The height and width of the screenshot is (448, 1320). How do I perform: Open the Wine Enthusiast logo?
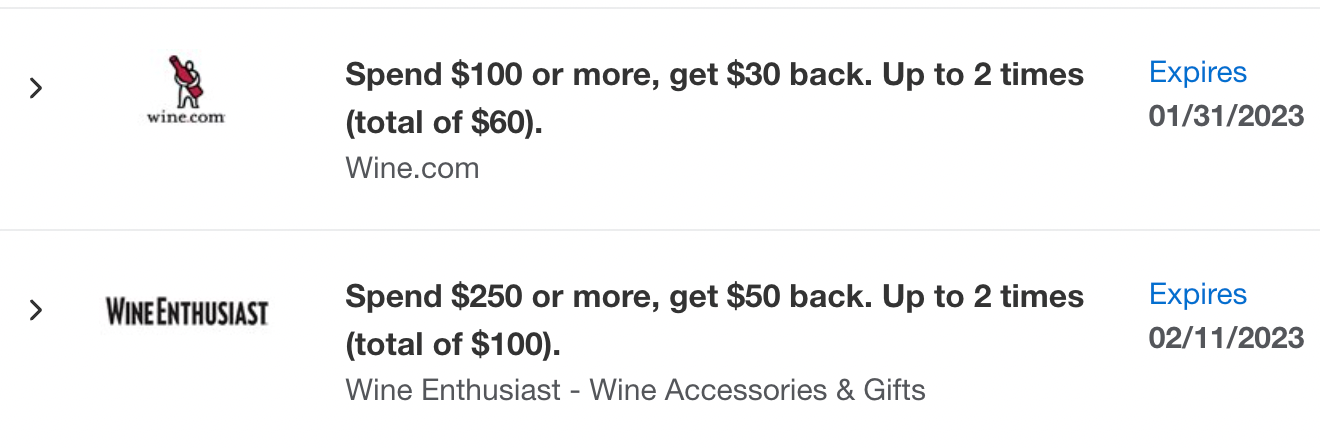click(x=187, y=312)
